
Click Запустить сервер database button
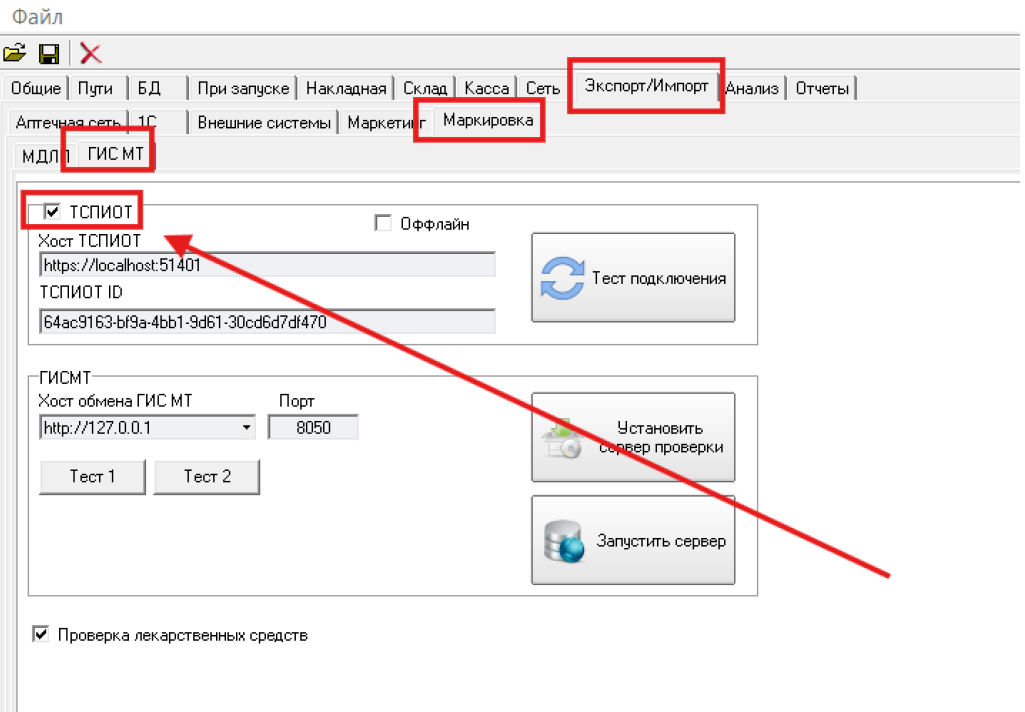(x=632, y=540)
